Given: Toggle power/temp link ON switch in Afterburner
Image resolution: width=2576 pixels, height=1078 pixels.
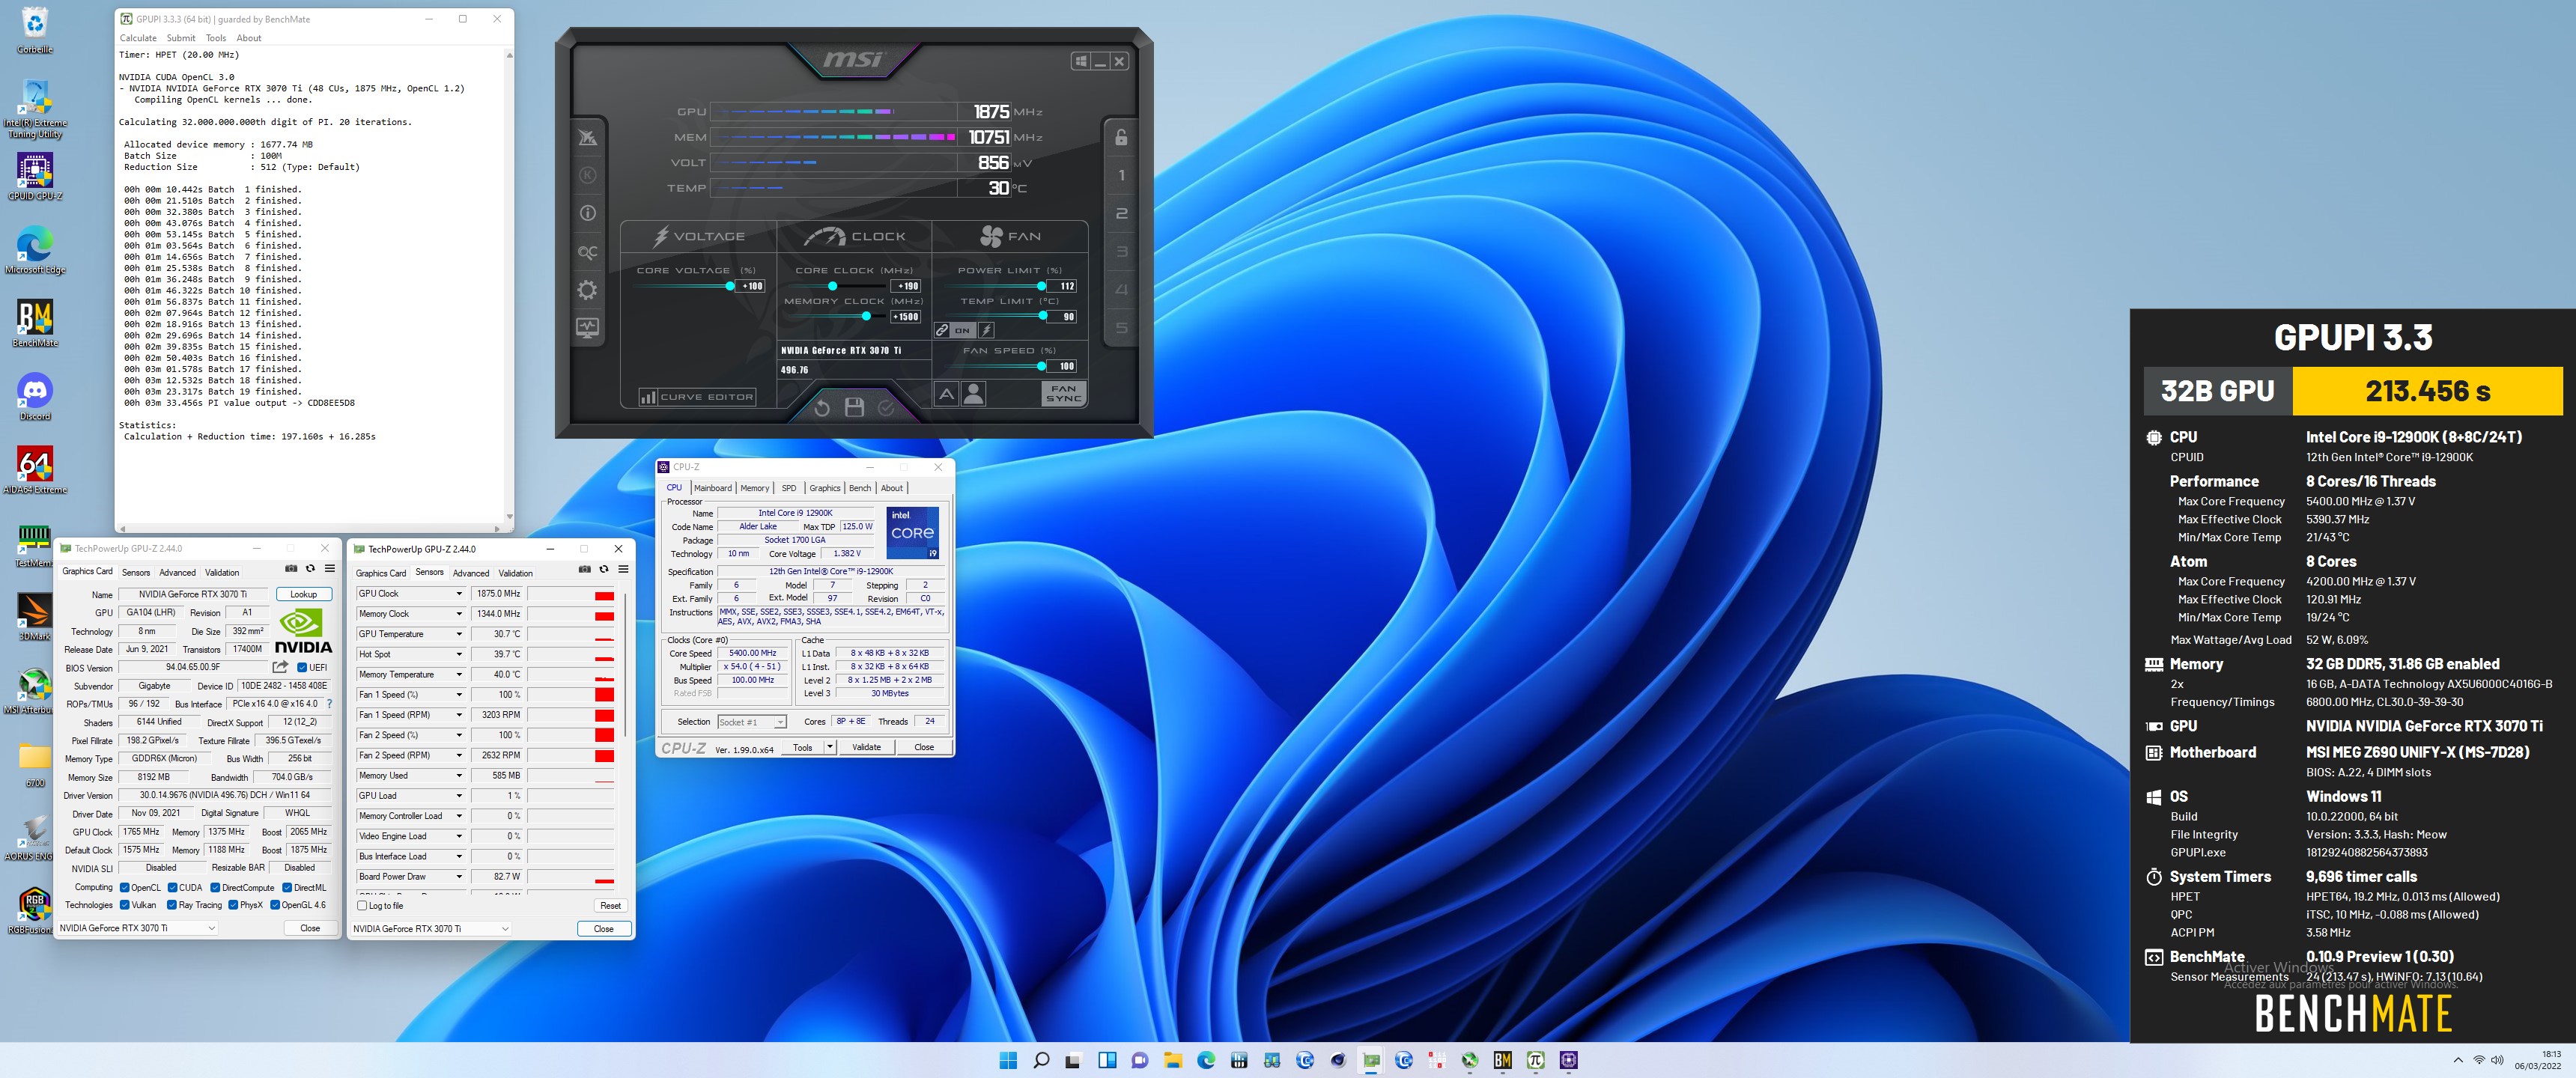Looking at the screenshot, I should point(962,330).
